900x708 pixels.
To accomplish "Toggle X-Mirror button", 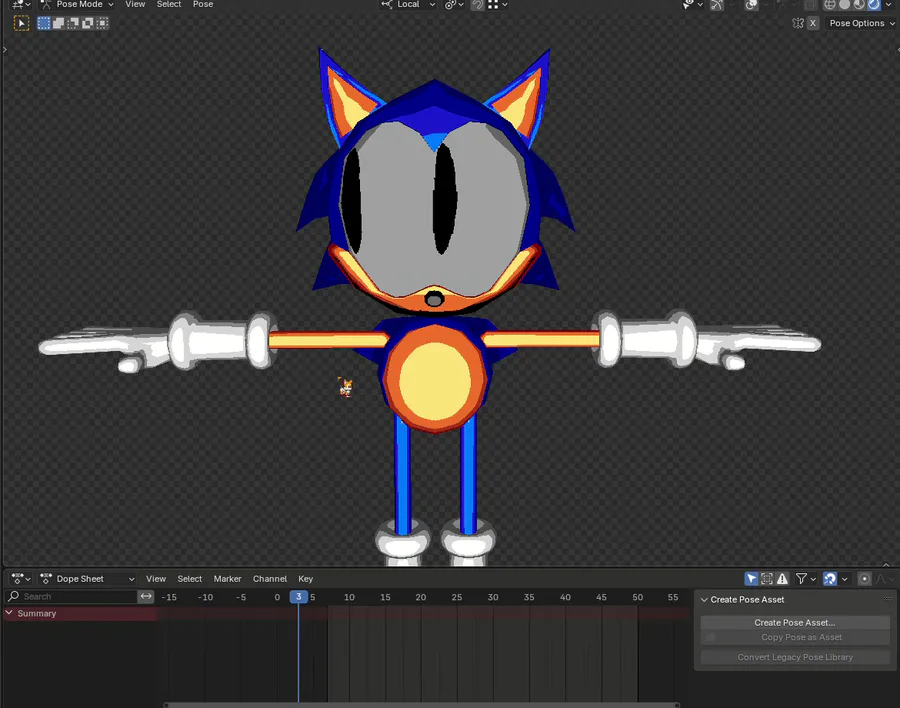I will pos(813,23).
